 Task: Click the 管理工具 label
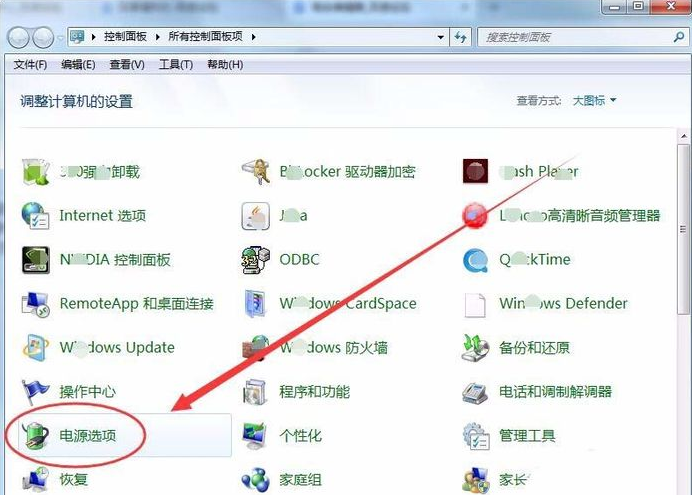click(x=527, y=435)
